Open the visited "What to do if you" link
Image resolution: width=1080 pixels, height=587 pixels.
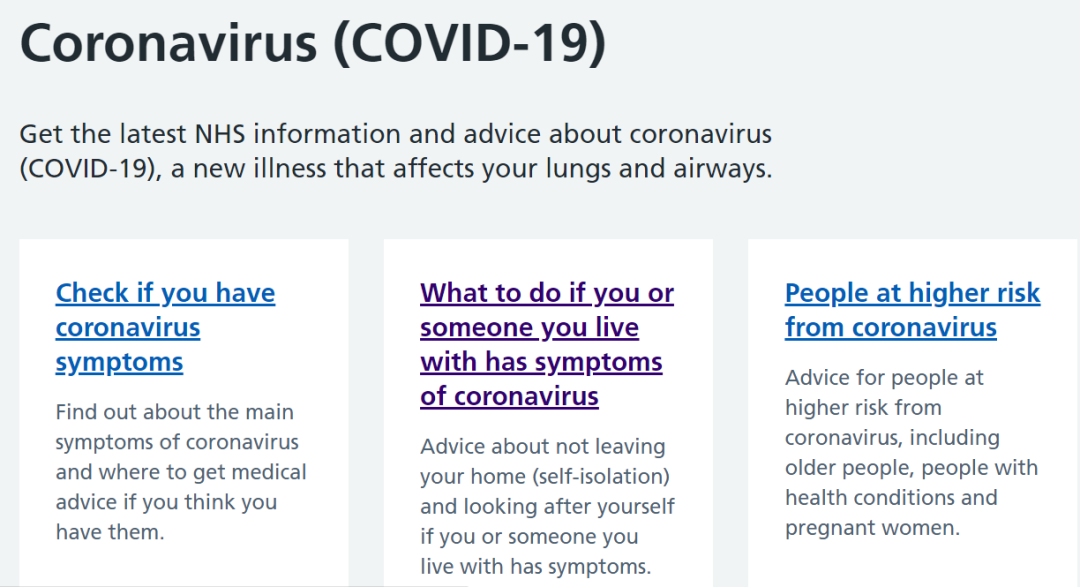[x=546, y=294]
